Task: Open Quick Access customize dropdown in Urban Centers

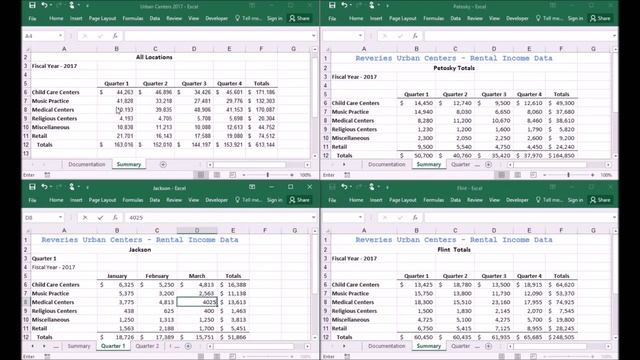Action: (87, 6)
